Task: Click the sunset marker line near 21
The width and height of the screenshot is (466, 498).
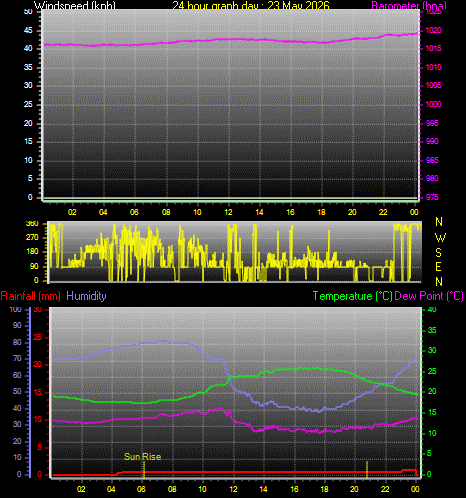Action: [x=367, y=469]
